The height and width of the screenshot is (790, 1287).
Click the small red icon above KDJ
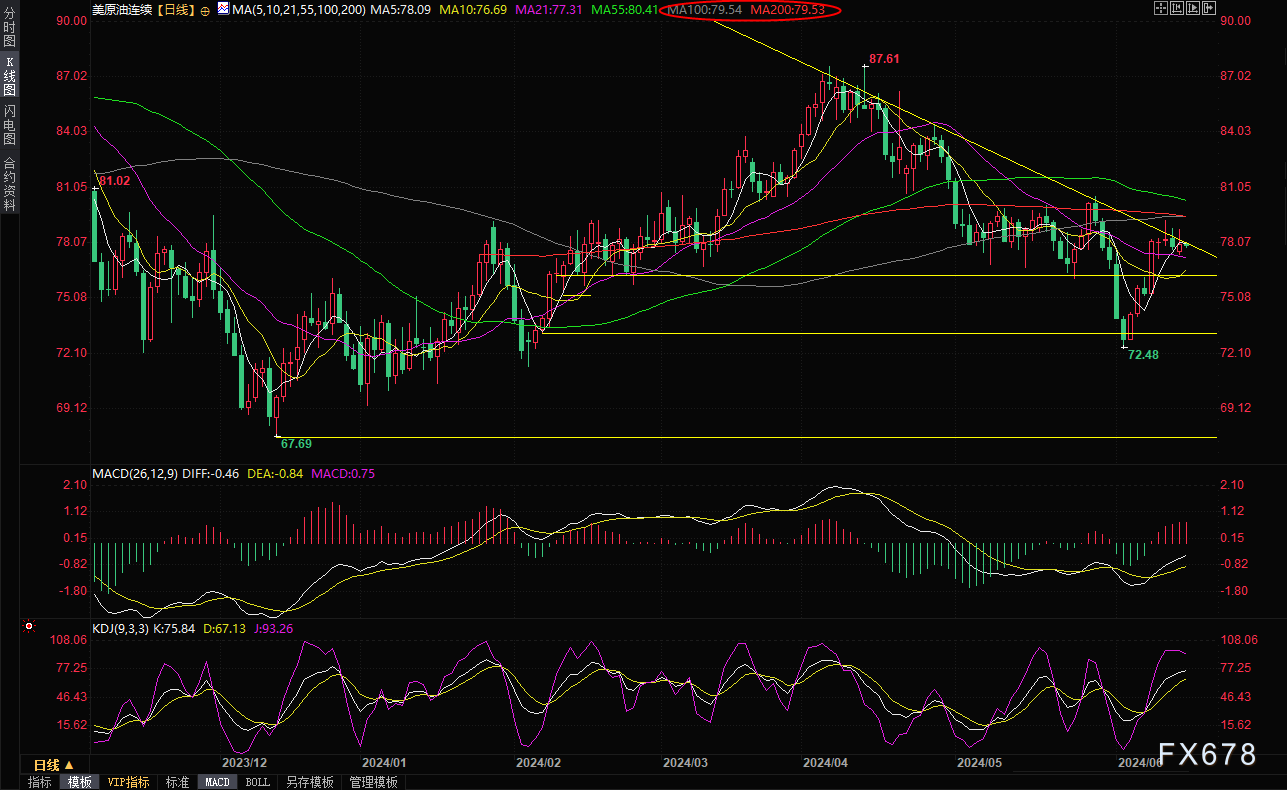pos(28,627)
